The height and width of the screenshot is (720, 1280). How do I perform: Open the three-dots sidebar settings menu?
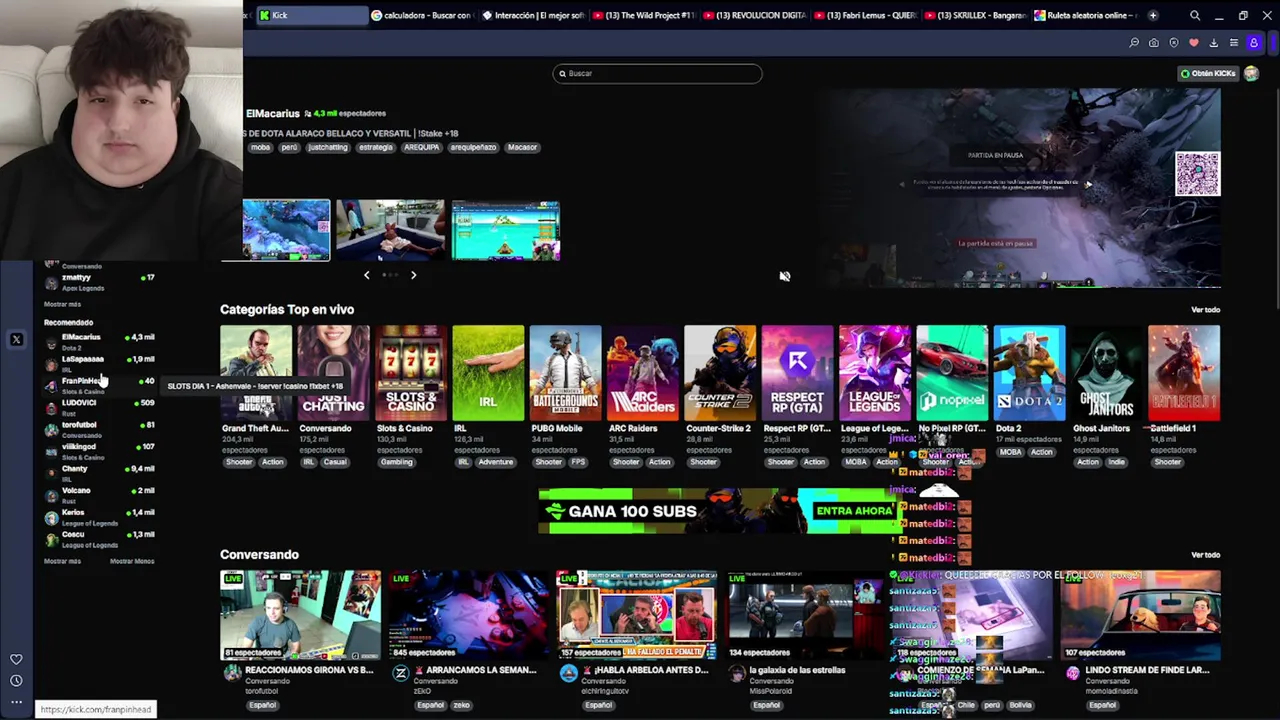point(16,702)
